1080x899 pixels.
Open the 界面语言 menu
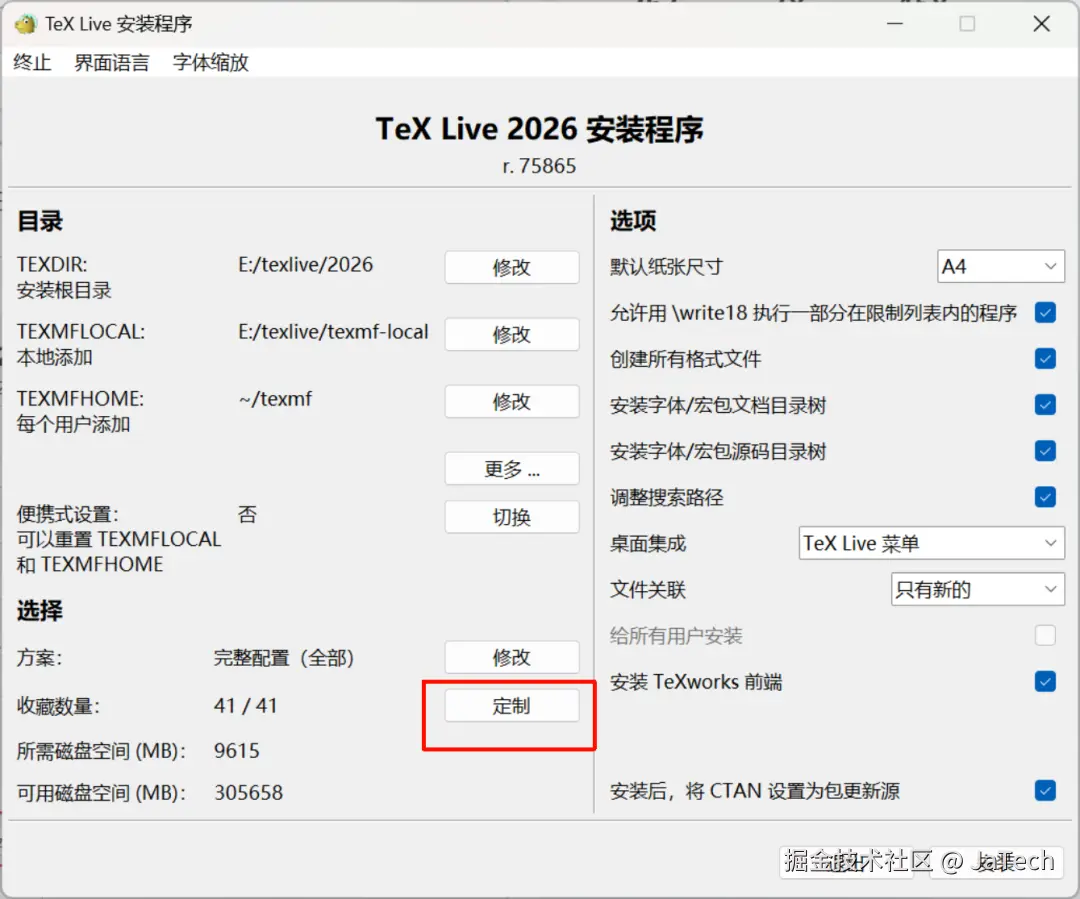[112, 63]
